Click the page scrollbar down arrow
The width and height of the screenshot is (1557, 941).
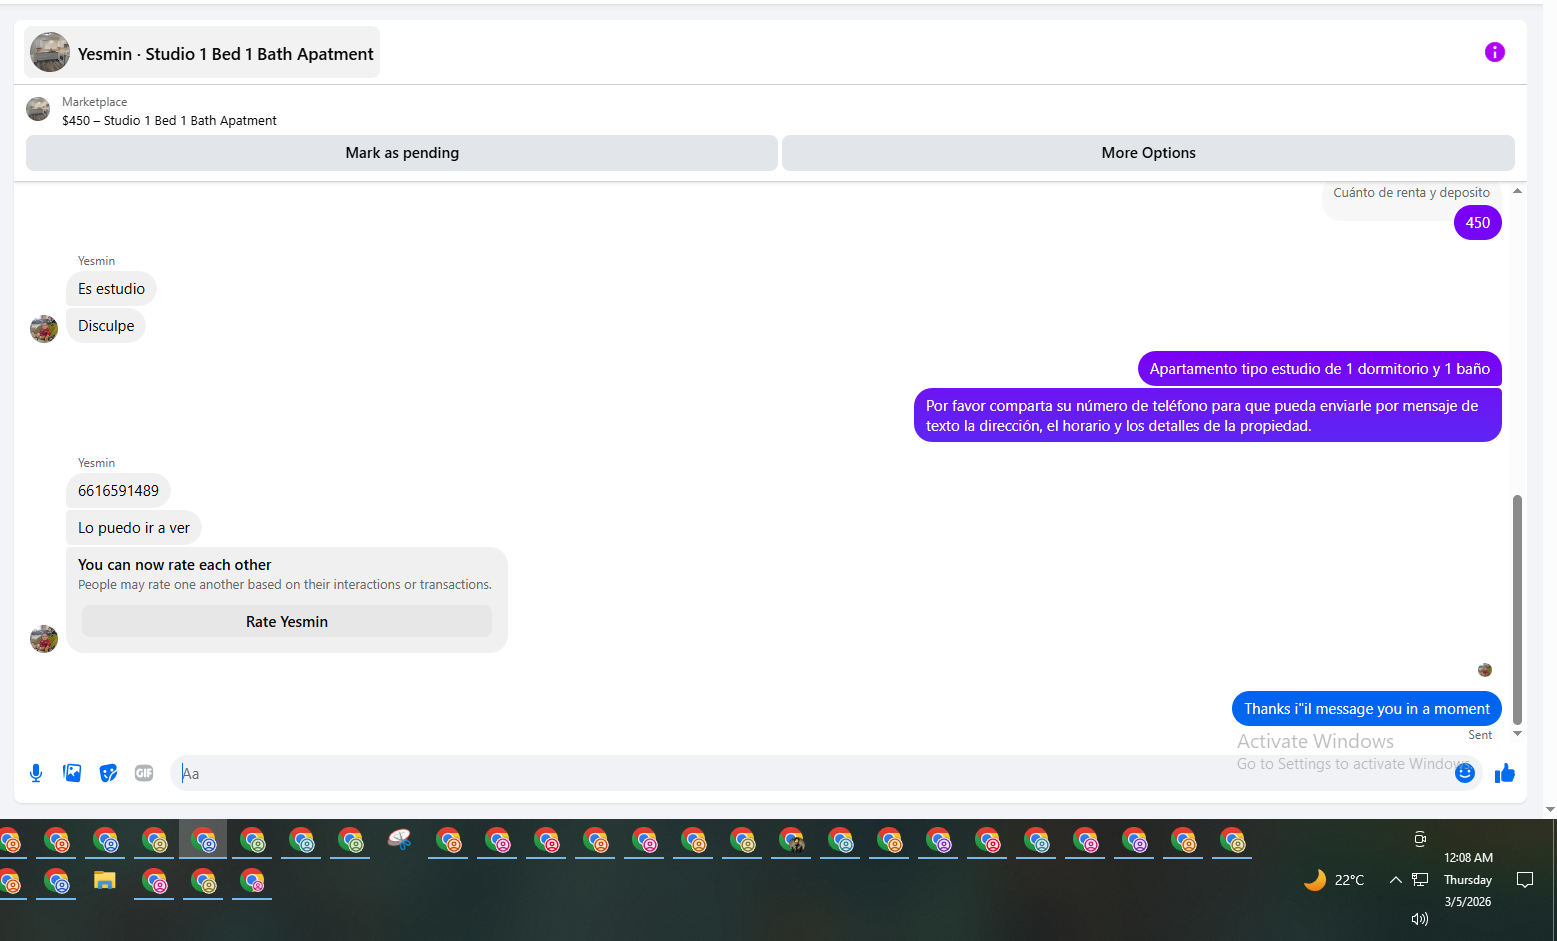pos(1550,809)
